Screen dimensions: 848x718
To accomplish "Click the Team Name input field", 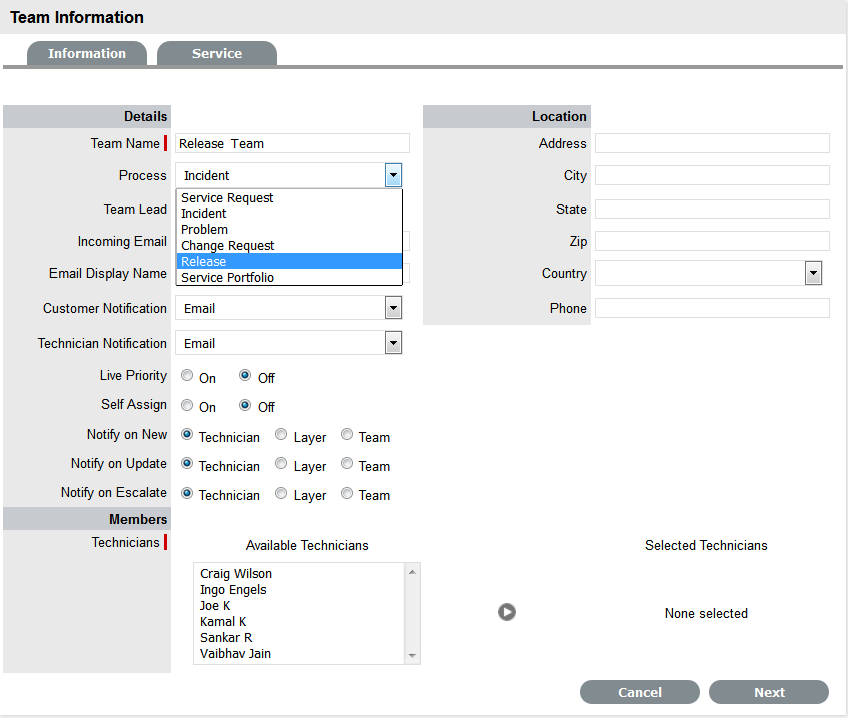I will pyautogui.click(x=292, y=143).
